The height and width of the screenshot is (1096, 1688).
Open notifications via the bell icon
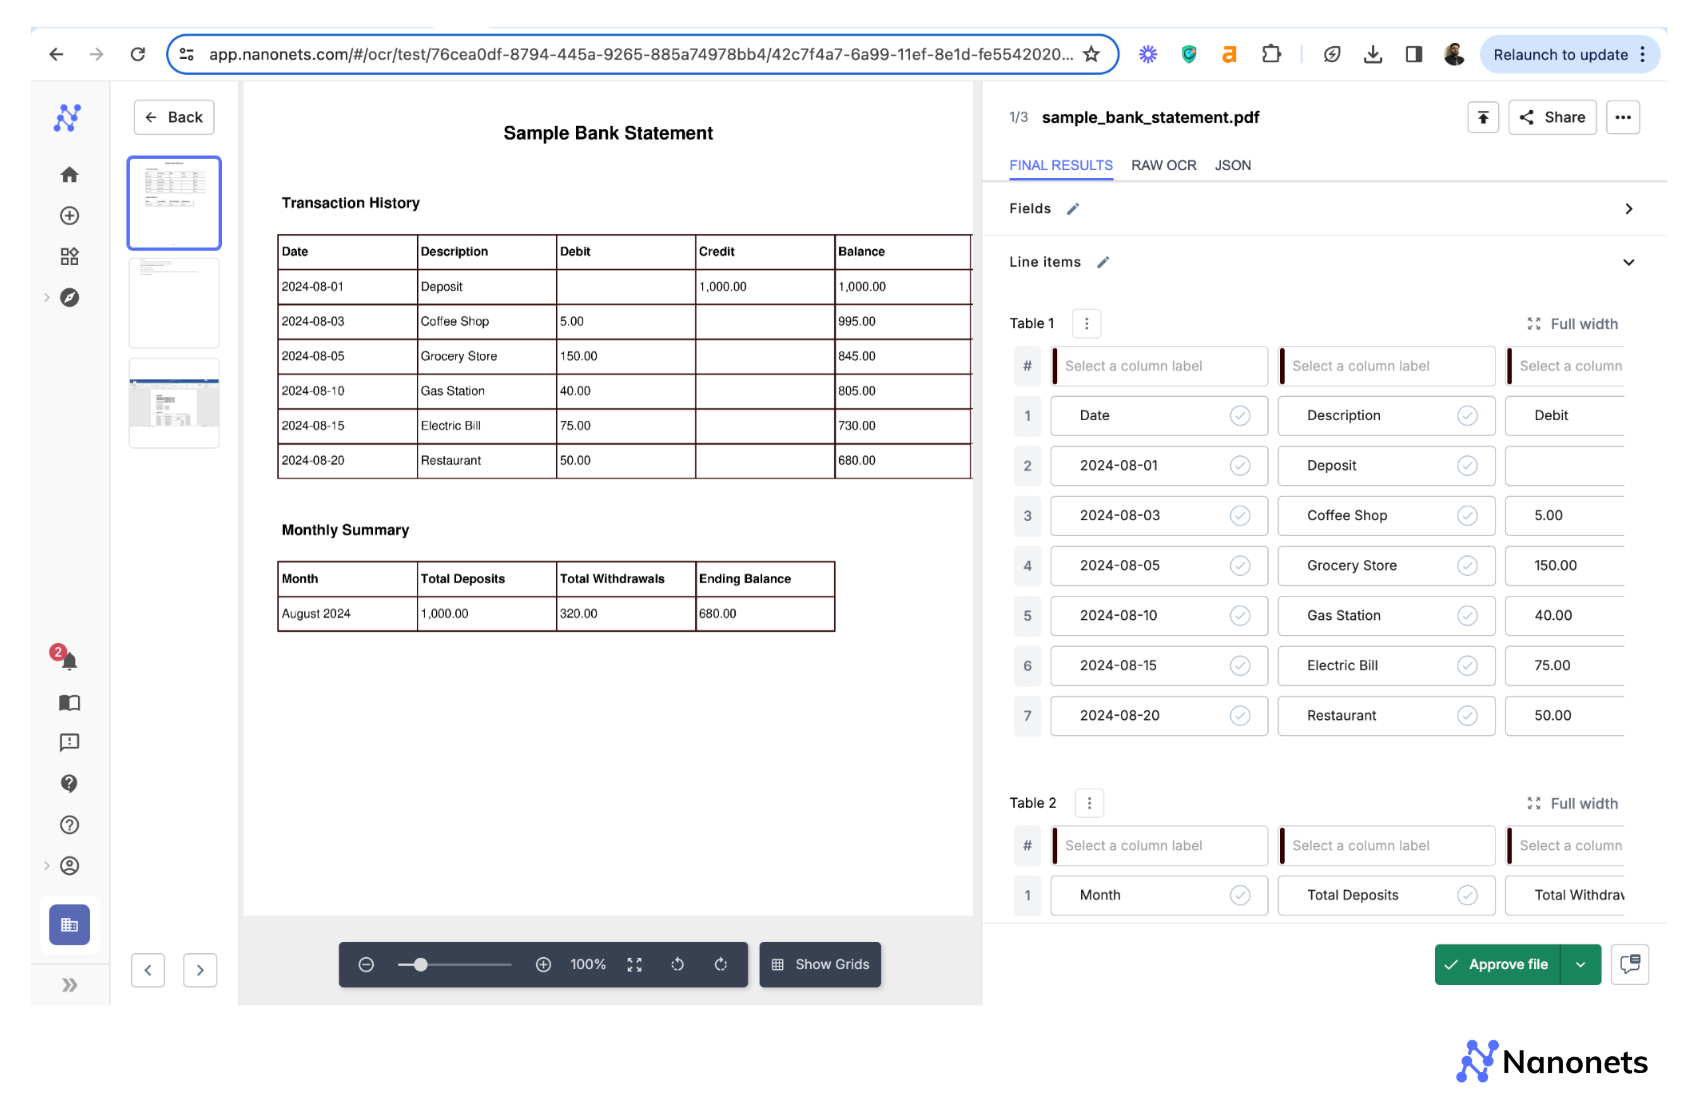(x=69, y=660)
